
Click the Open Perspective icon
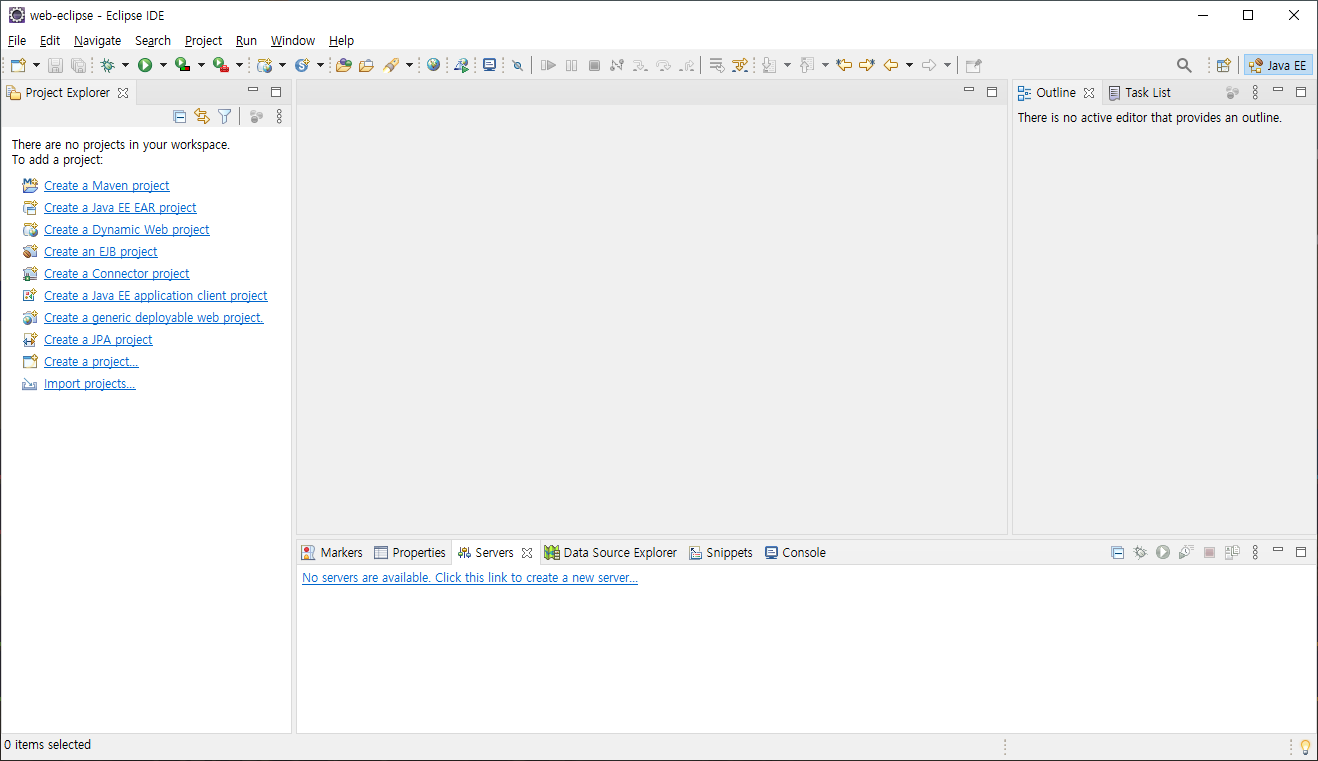pos(1223,65)
